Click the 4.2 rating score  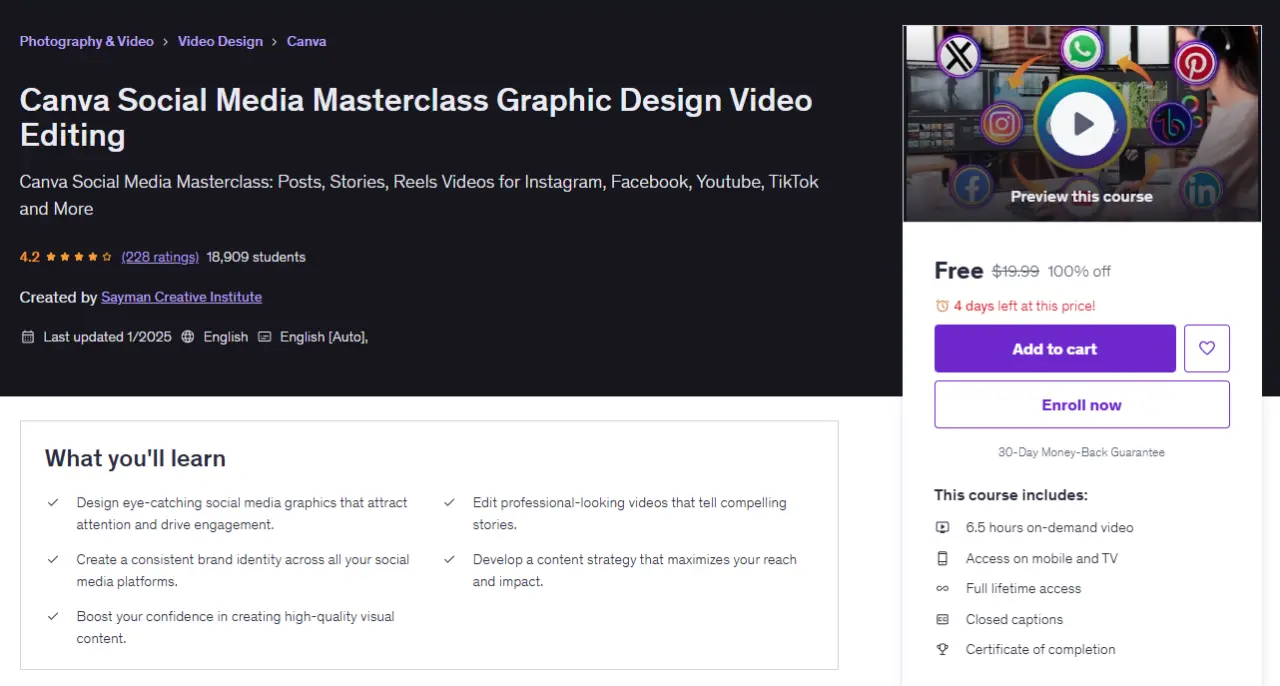[x=30, y=257]
